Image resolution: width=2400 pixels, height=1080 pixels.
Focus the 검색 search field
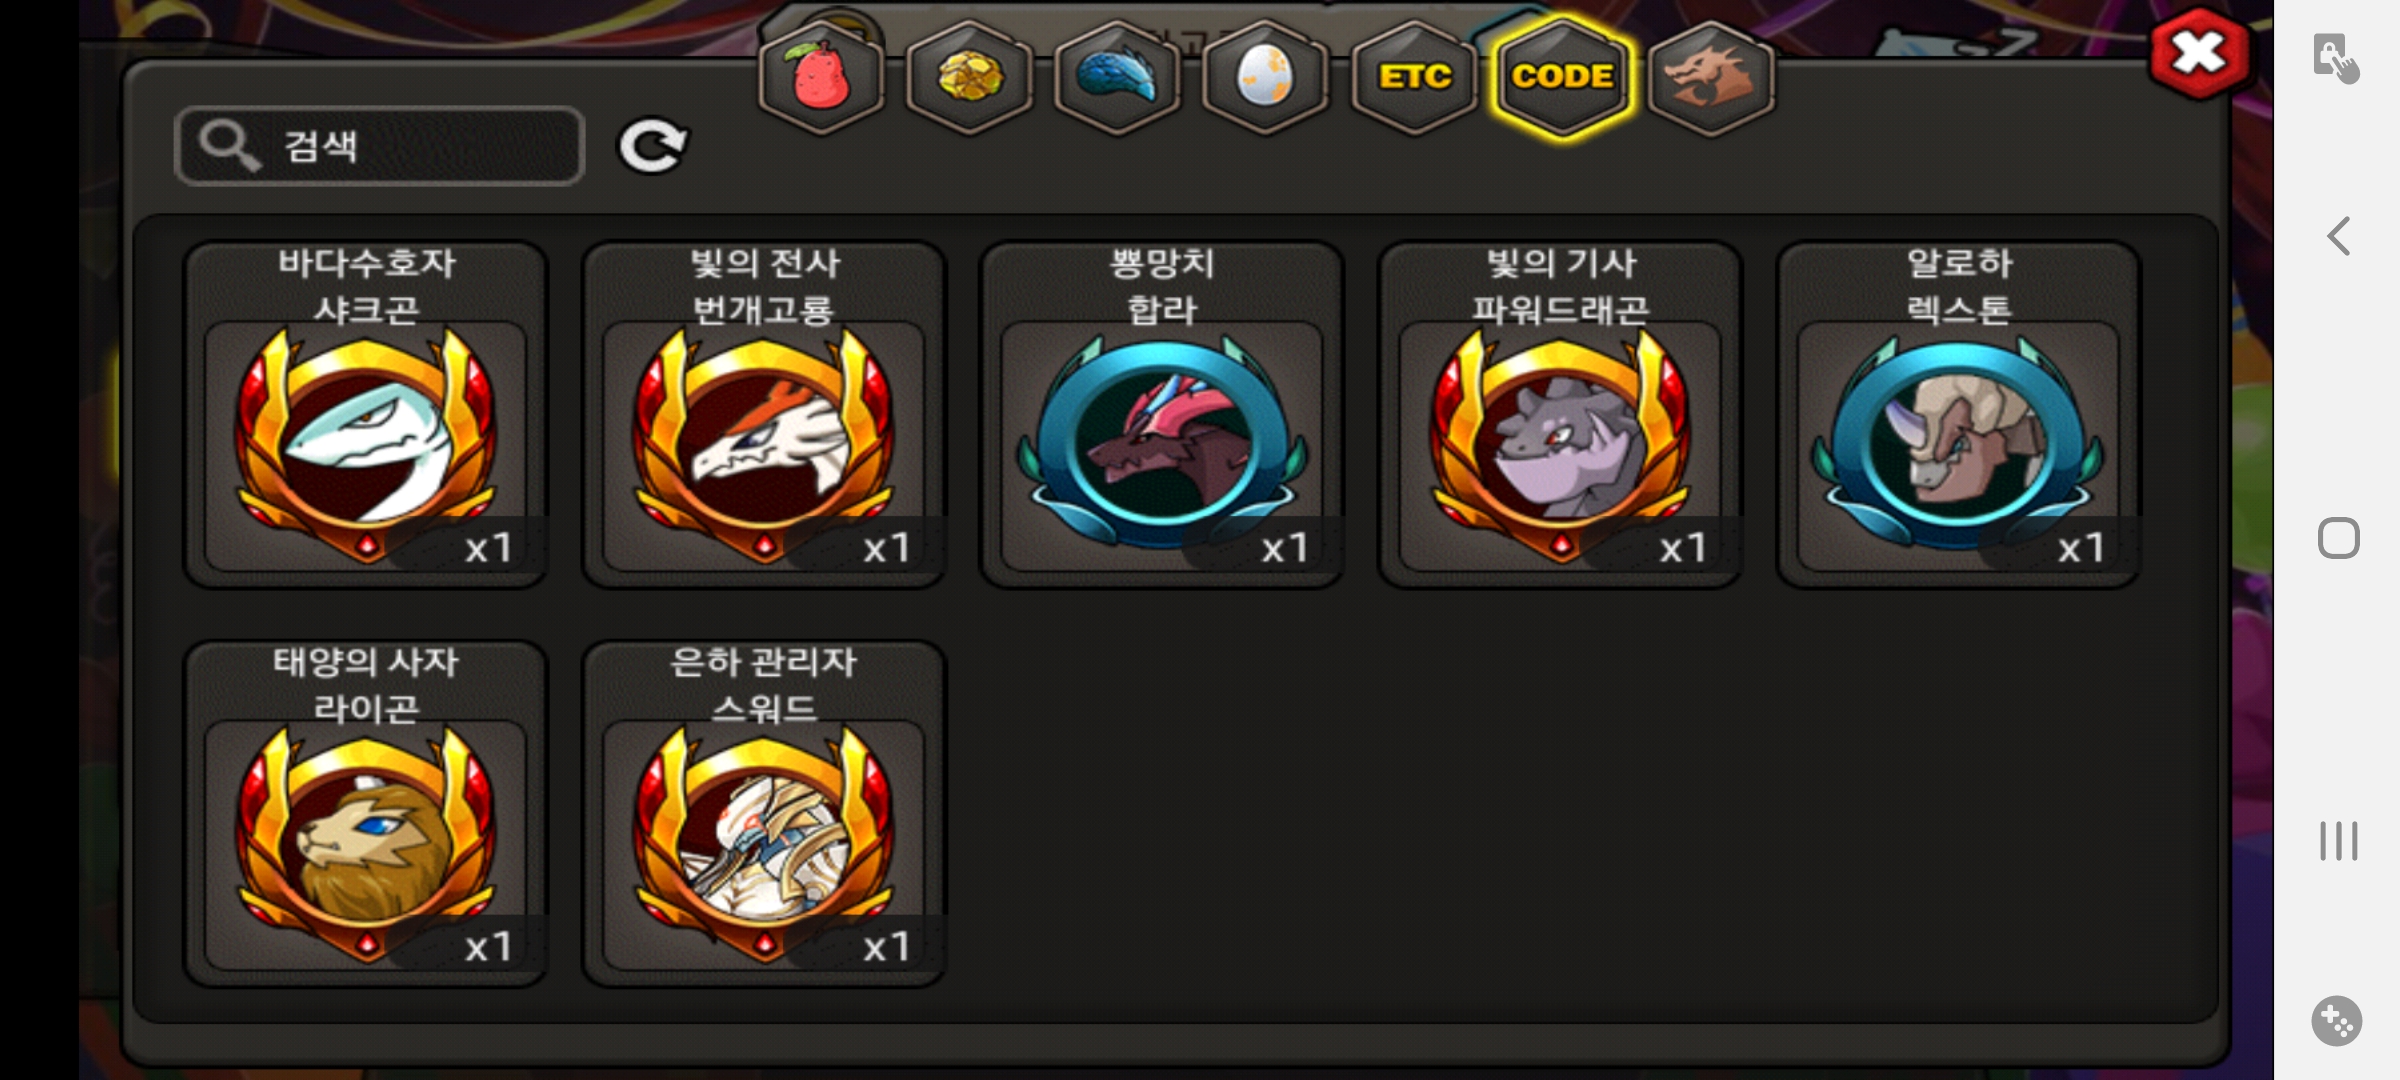[x=379, y=146]
